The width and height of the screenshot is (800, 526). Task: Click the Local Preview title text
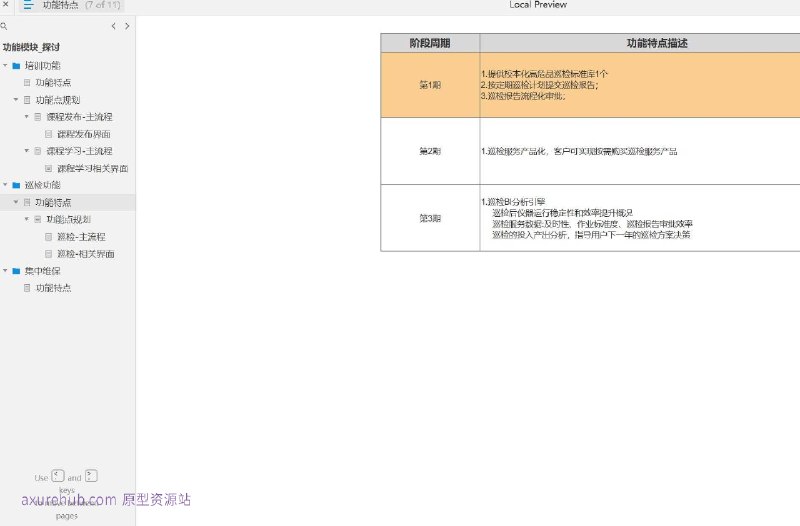pyautogui.click(x=538, y=5)
